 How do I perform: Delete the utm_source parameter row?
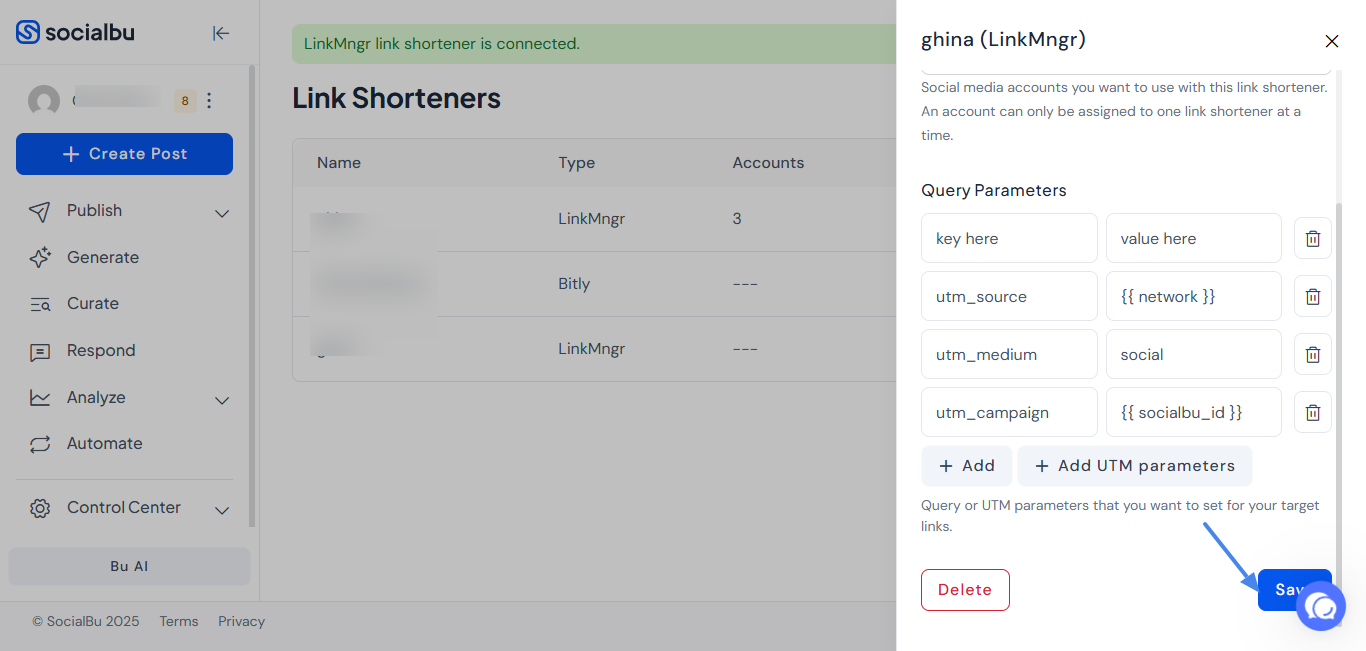click(x=1312, y=296)
